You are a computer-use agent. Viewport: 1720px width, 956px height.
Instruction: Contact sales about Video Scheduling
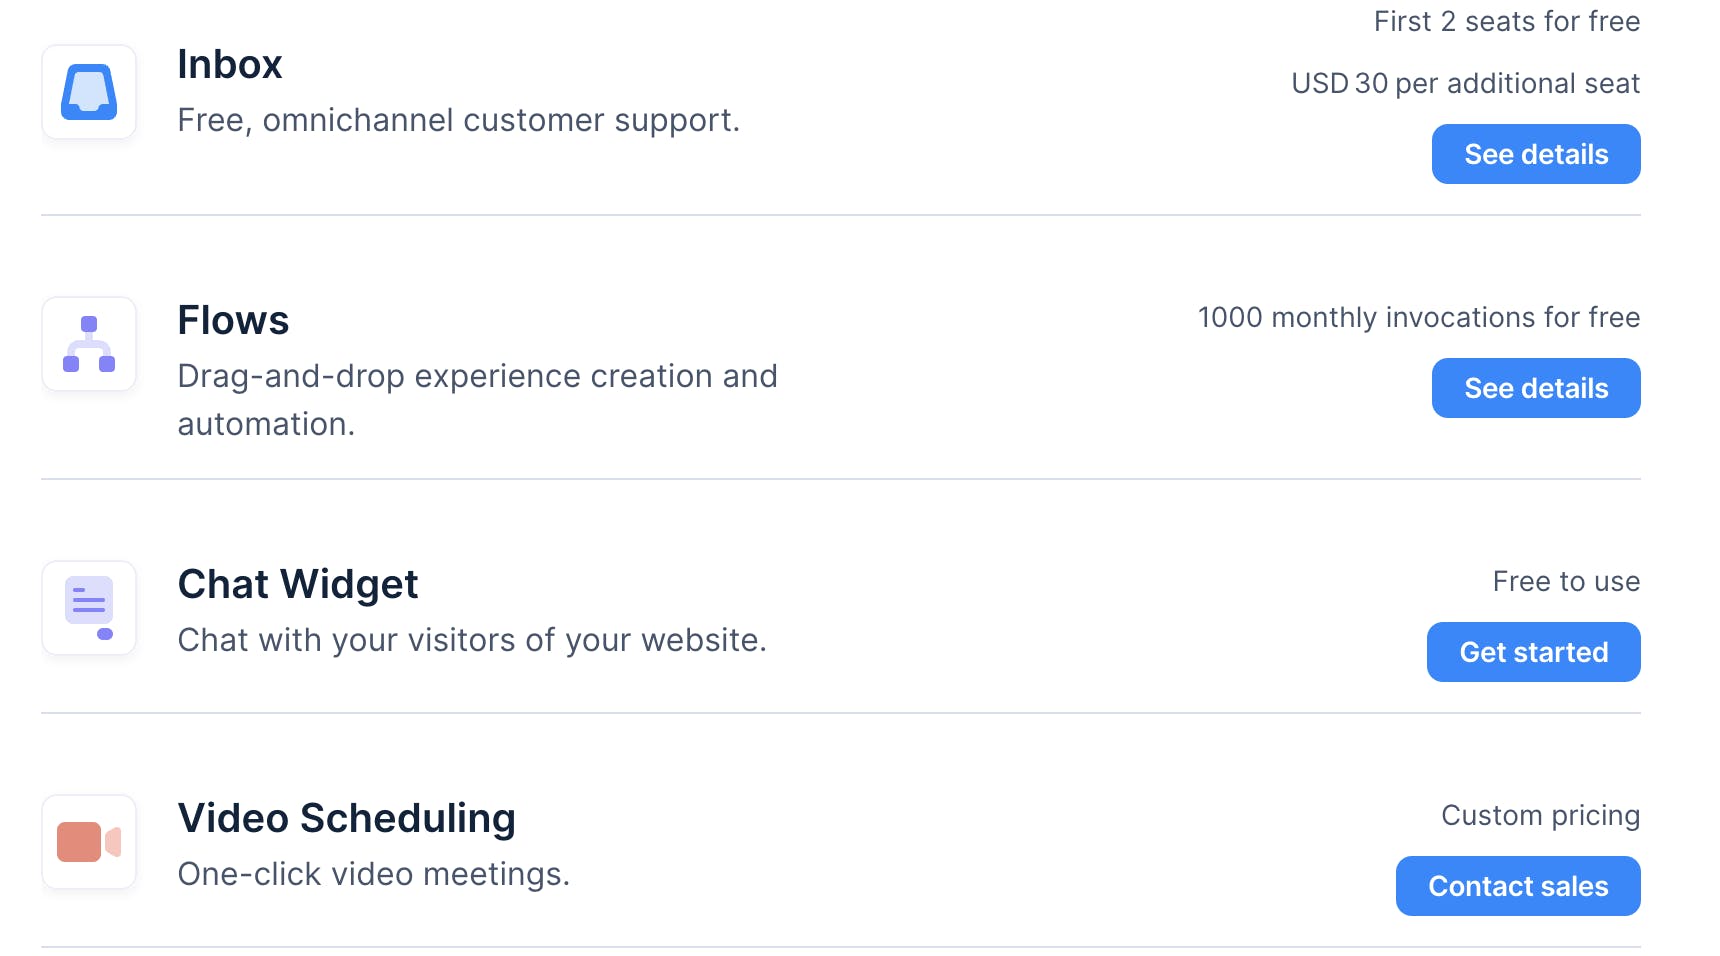pyautogui.click(x=1517, y=886)
